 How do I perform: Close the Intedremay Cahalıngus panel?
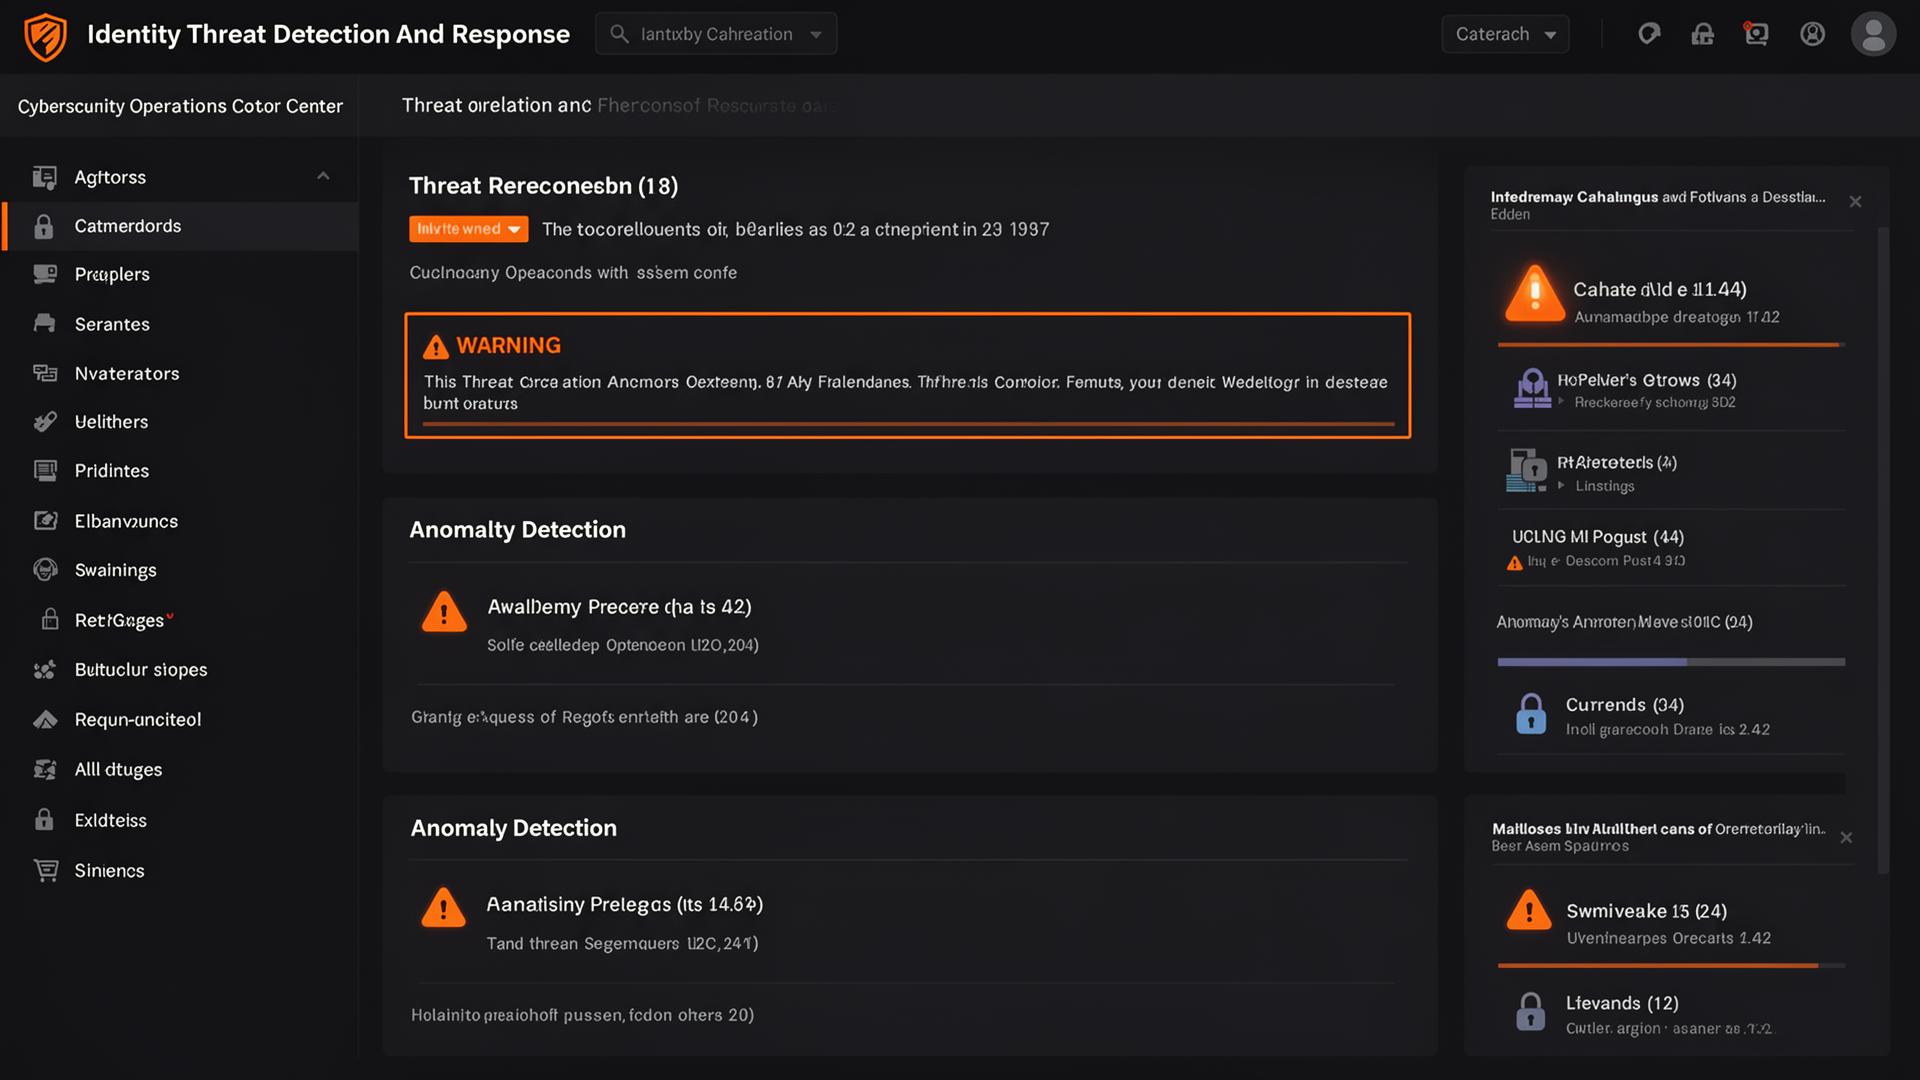click(1855, 202)
